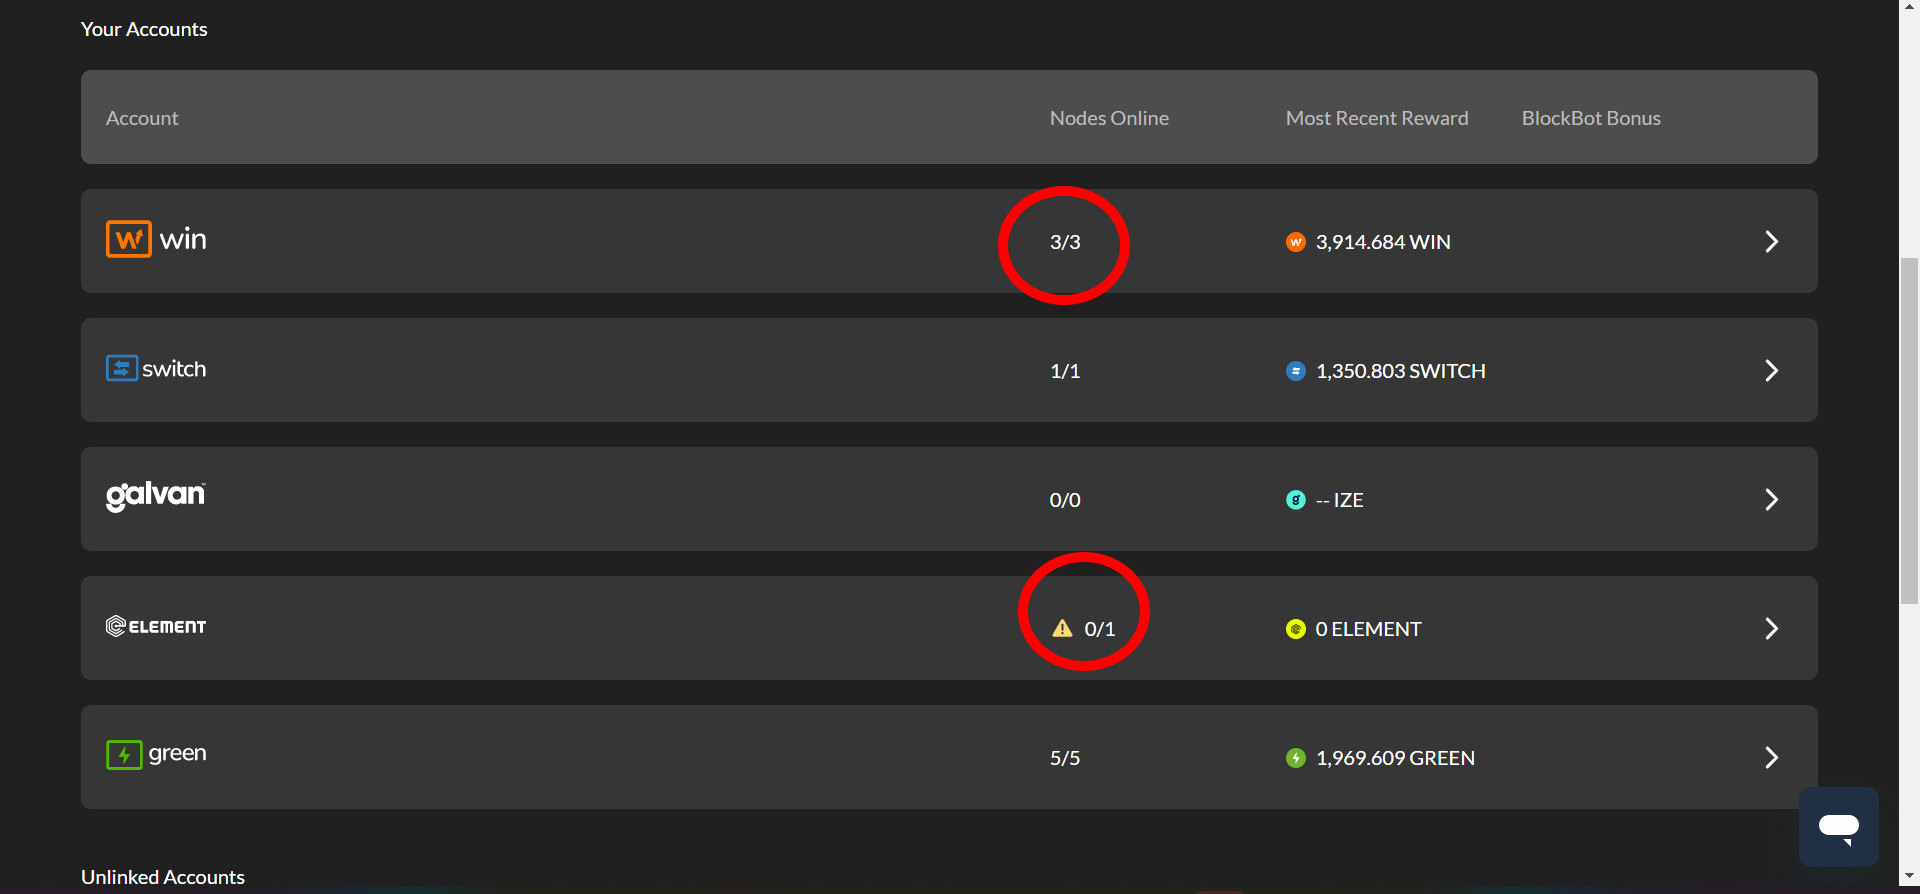Click the Element account logo
Image resolution: width=1920 pixels, height=894 pixels.
pos(156,627)
